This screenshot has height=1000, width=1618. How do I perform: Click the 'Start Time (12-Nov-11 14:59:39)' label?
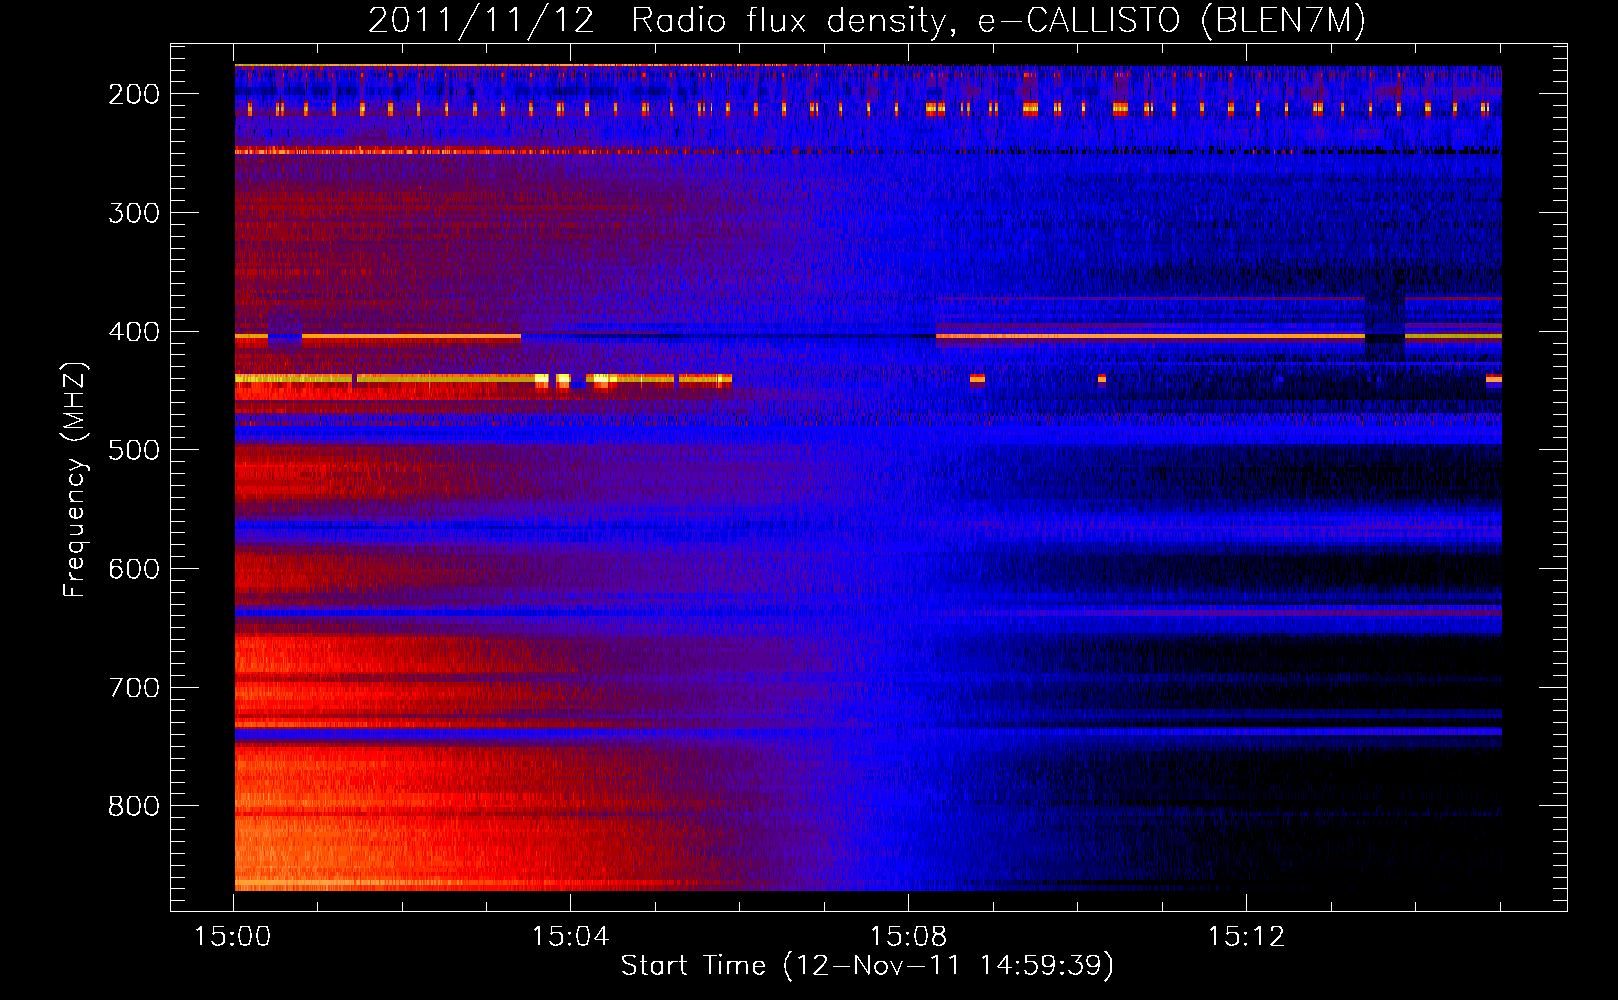click(x=867, y=966)
